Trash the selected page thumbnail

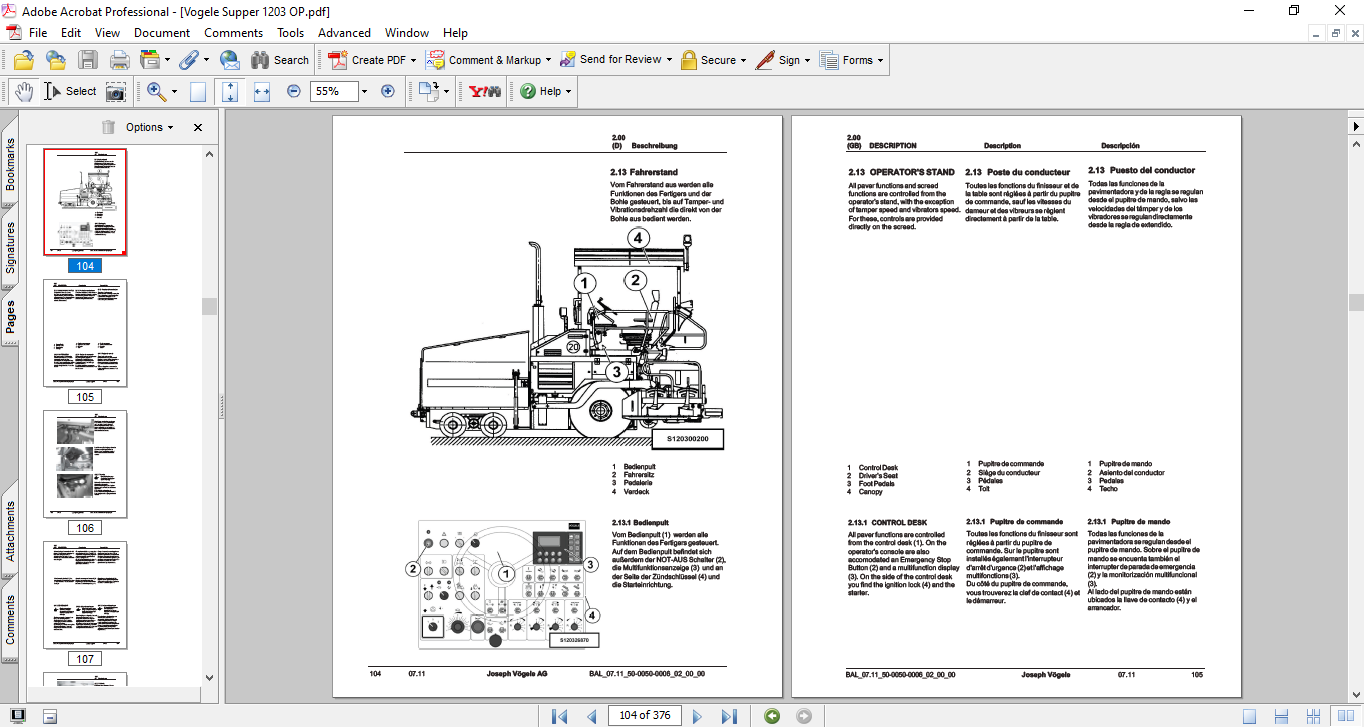point(108,127)
